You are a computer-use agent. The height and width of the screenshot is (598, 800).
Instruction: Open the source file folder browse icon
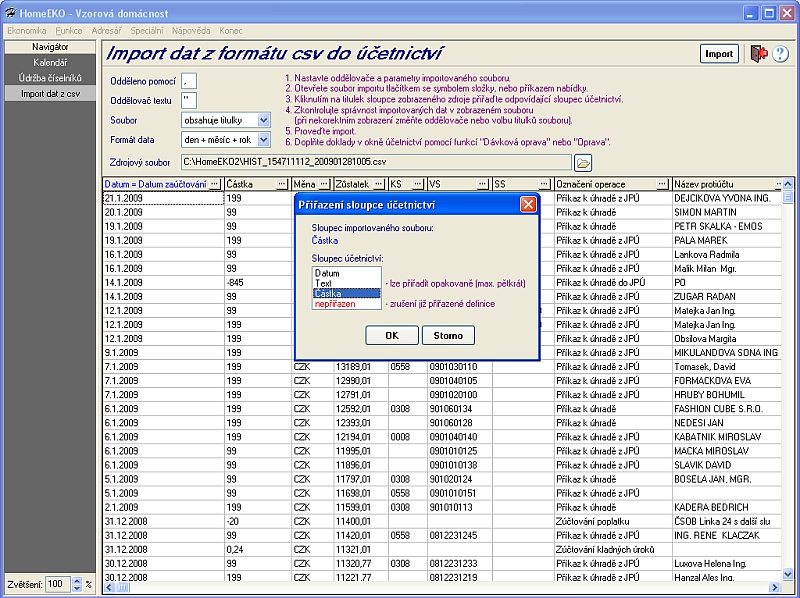pos(583,162)
